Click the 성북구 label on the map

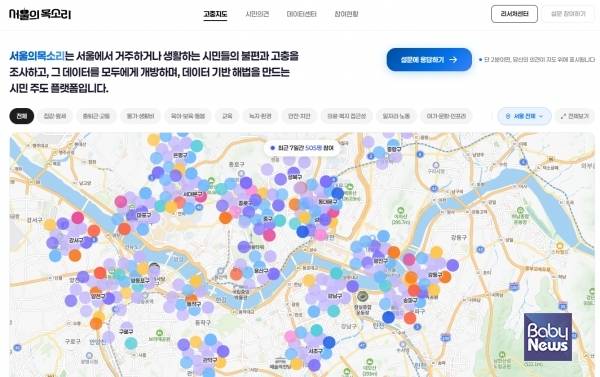tap(295, 177)
